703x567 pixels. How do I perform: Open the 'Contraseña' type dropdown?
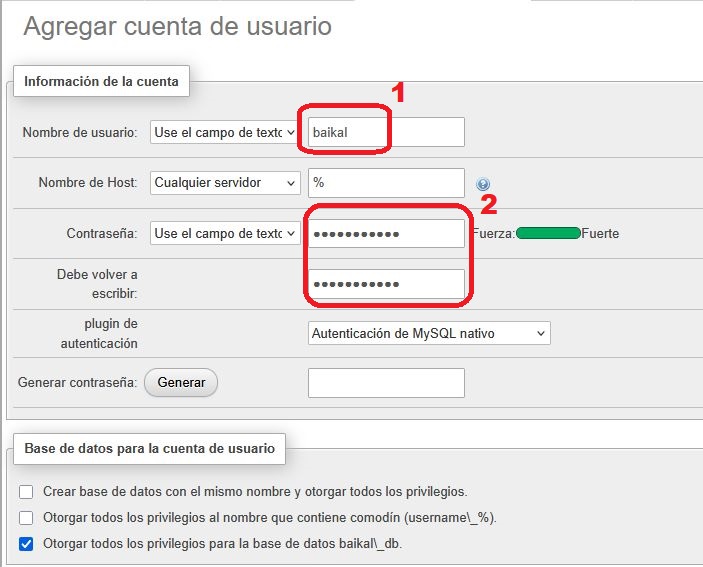[224, 234]
